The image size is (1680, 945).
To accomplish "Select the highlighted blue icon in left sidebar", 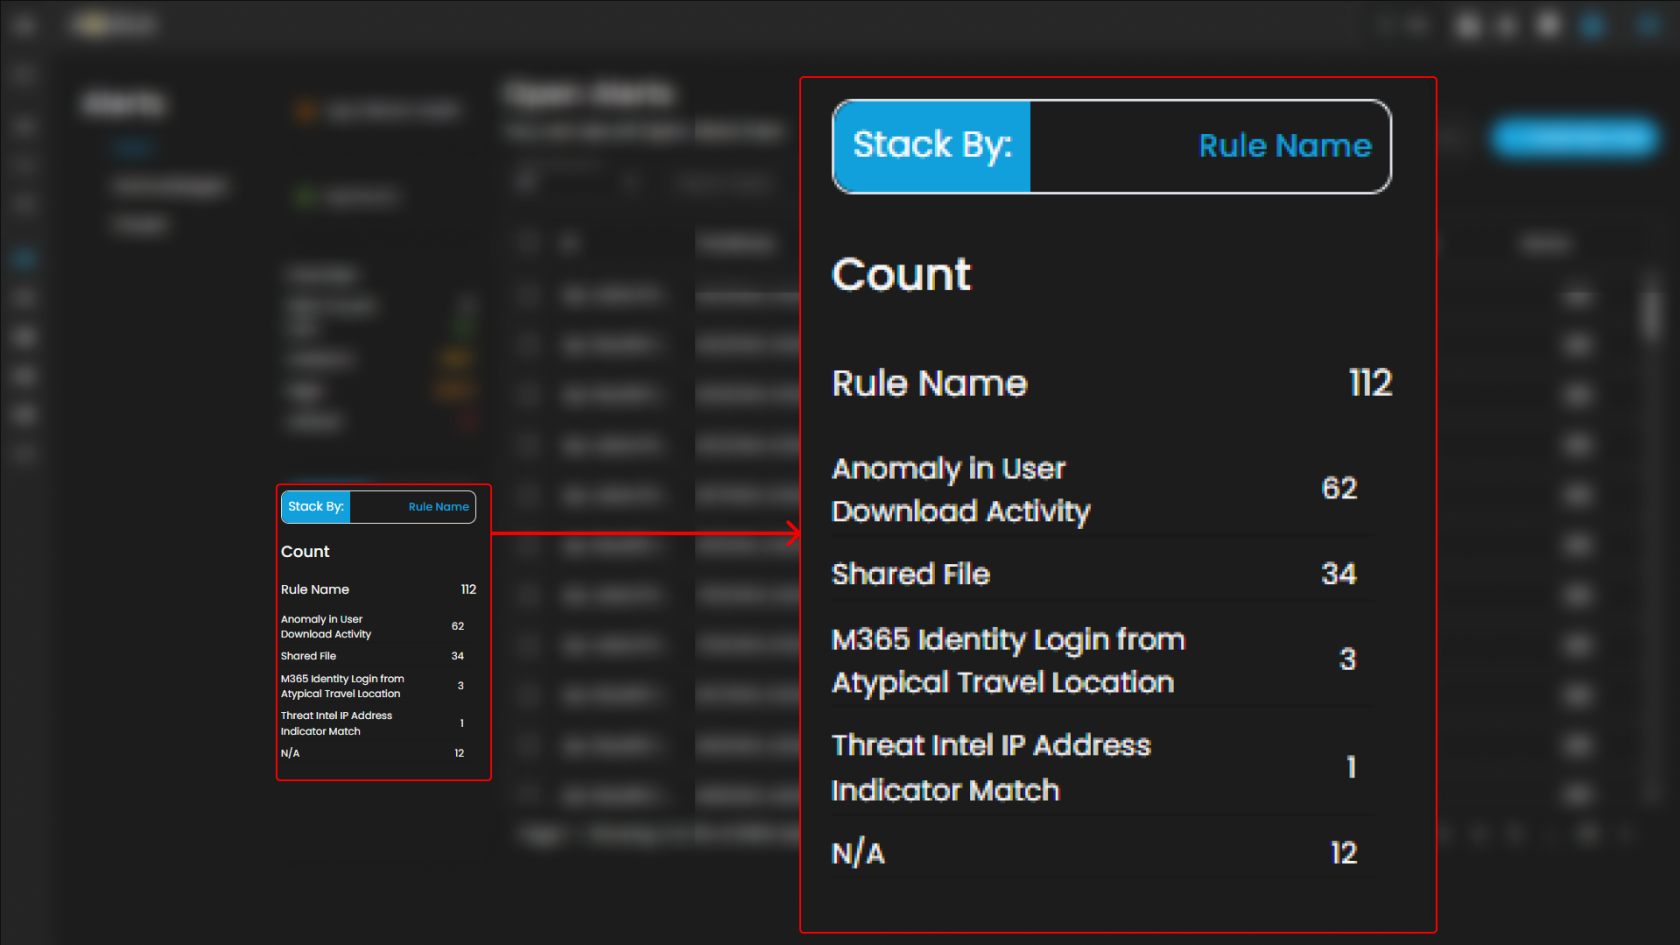I will point(25,259).
